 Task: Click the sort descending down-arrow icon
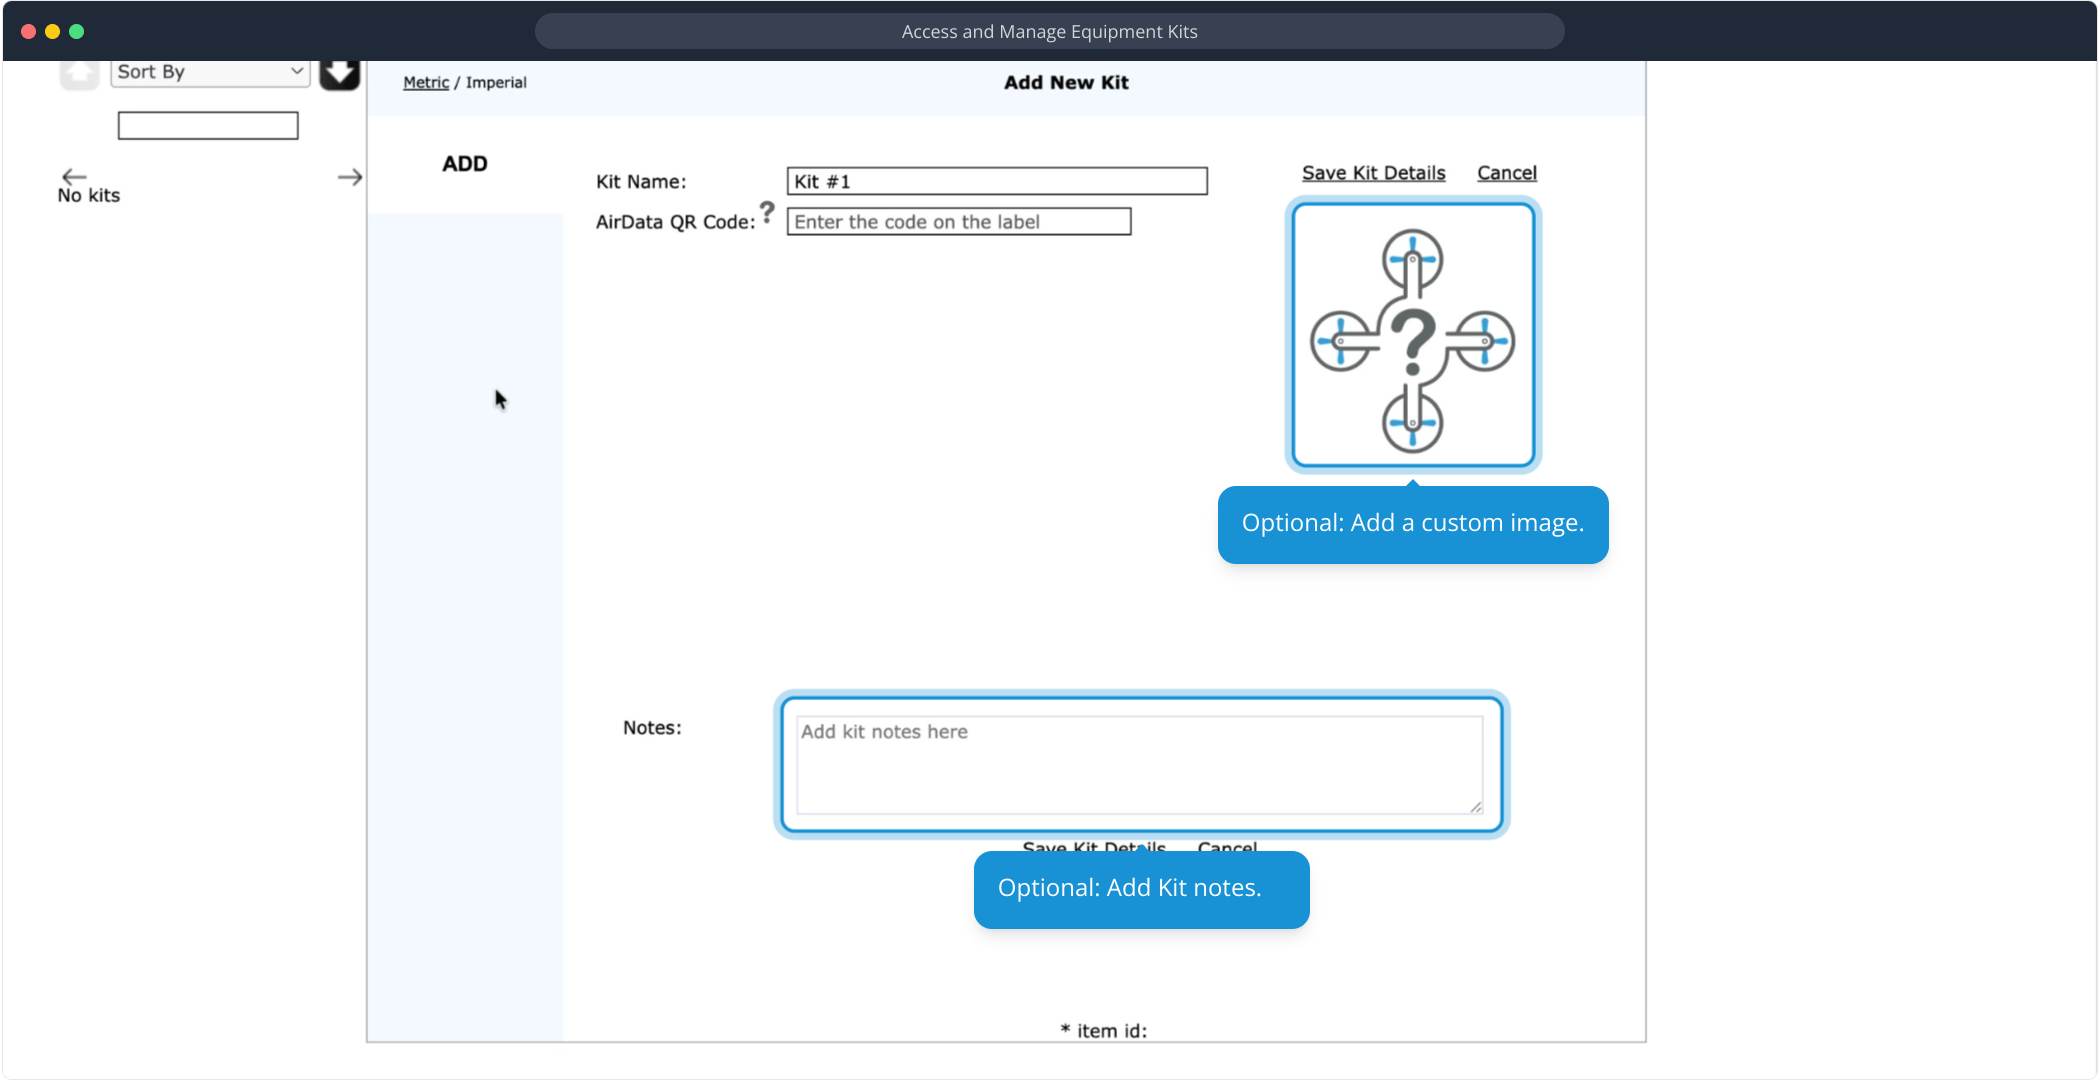coord(339,73)
